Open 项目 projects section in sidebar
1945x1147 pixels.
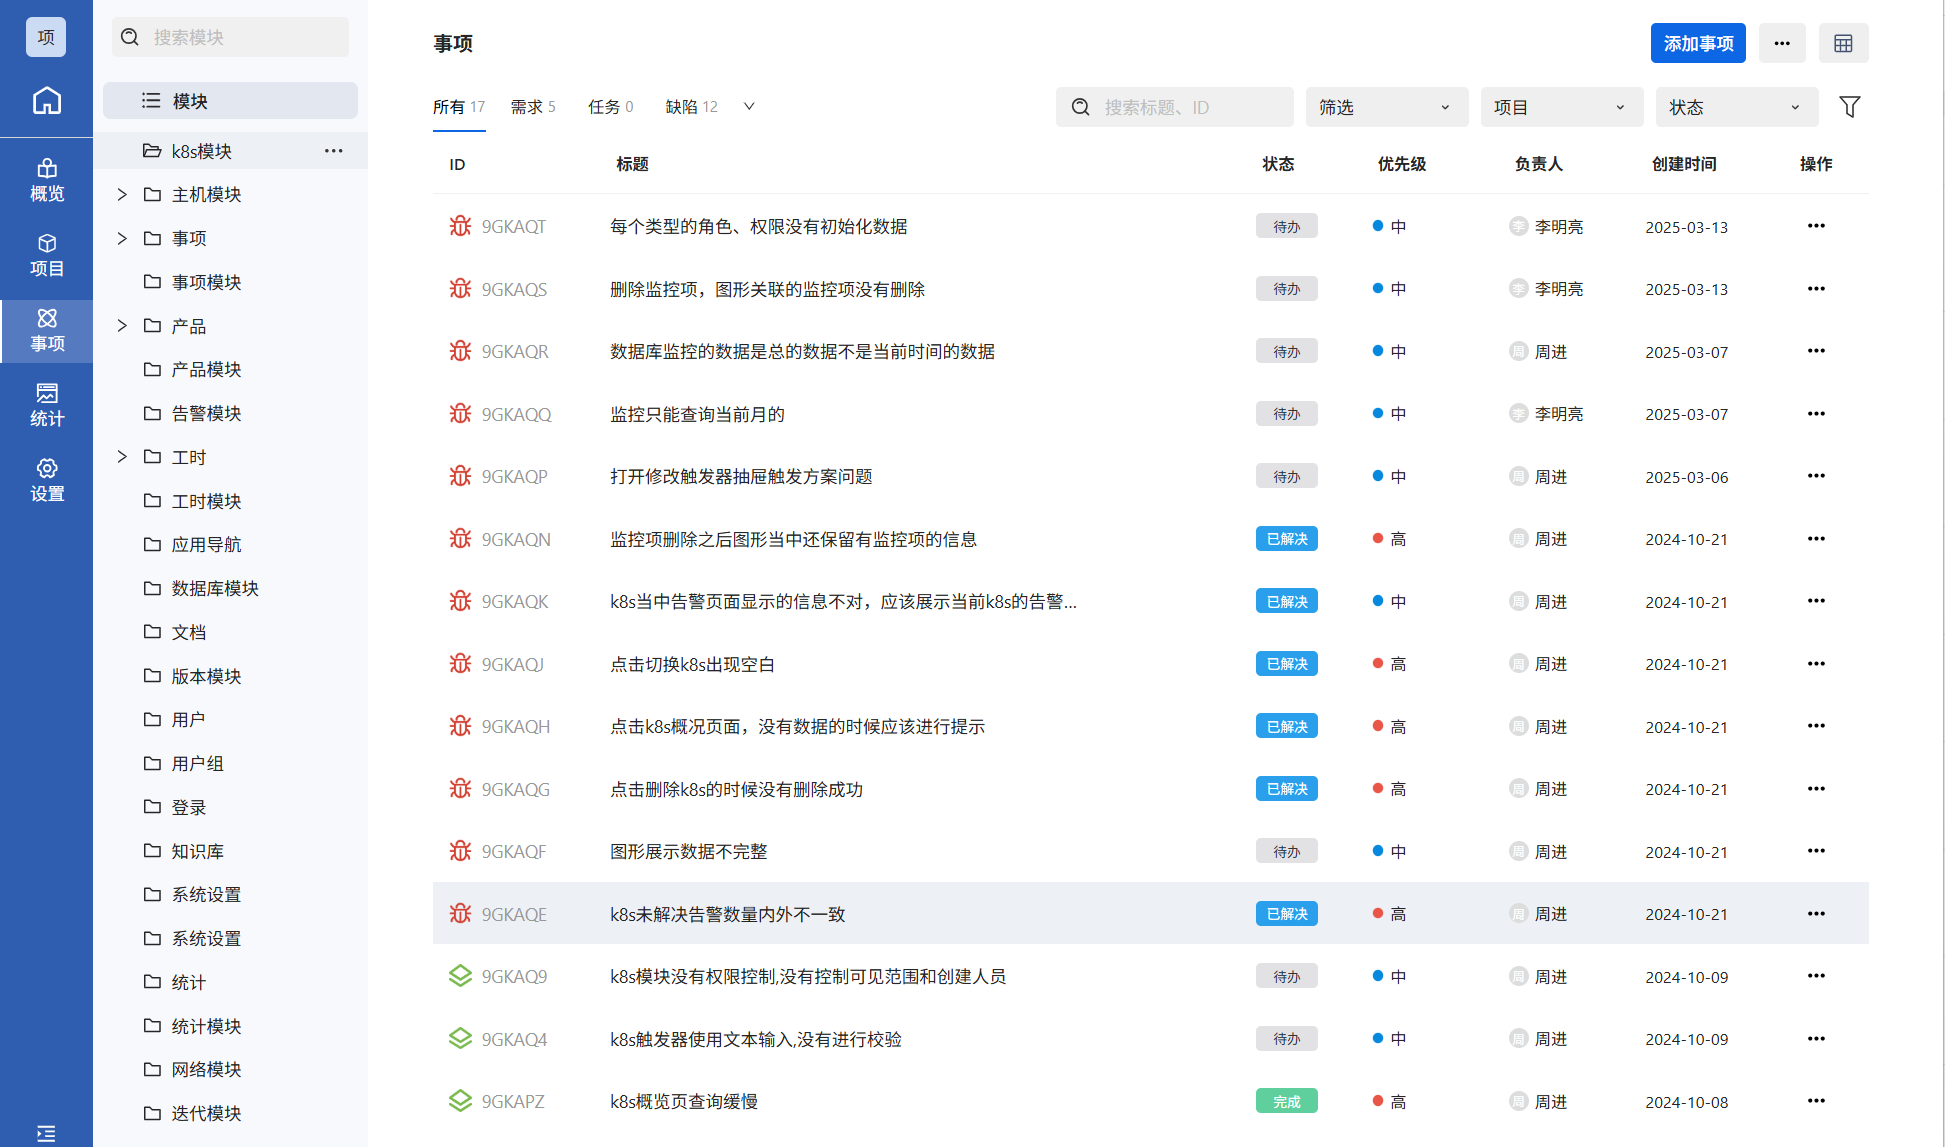point(46,255)
